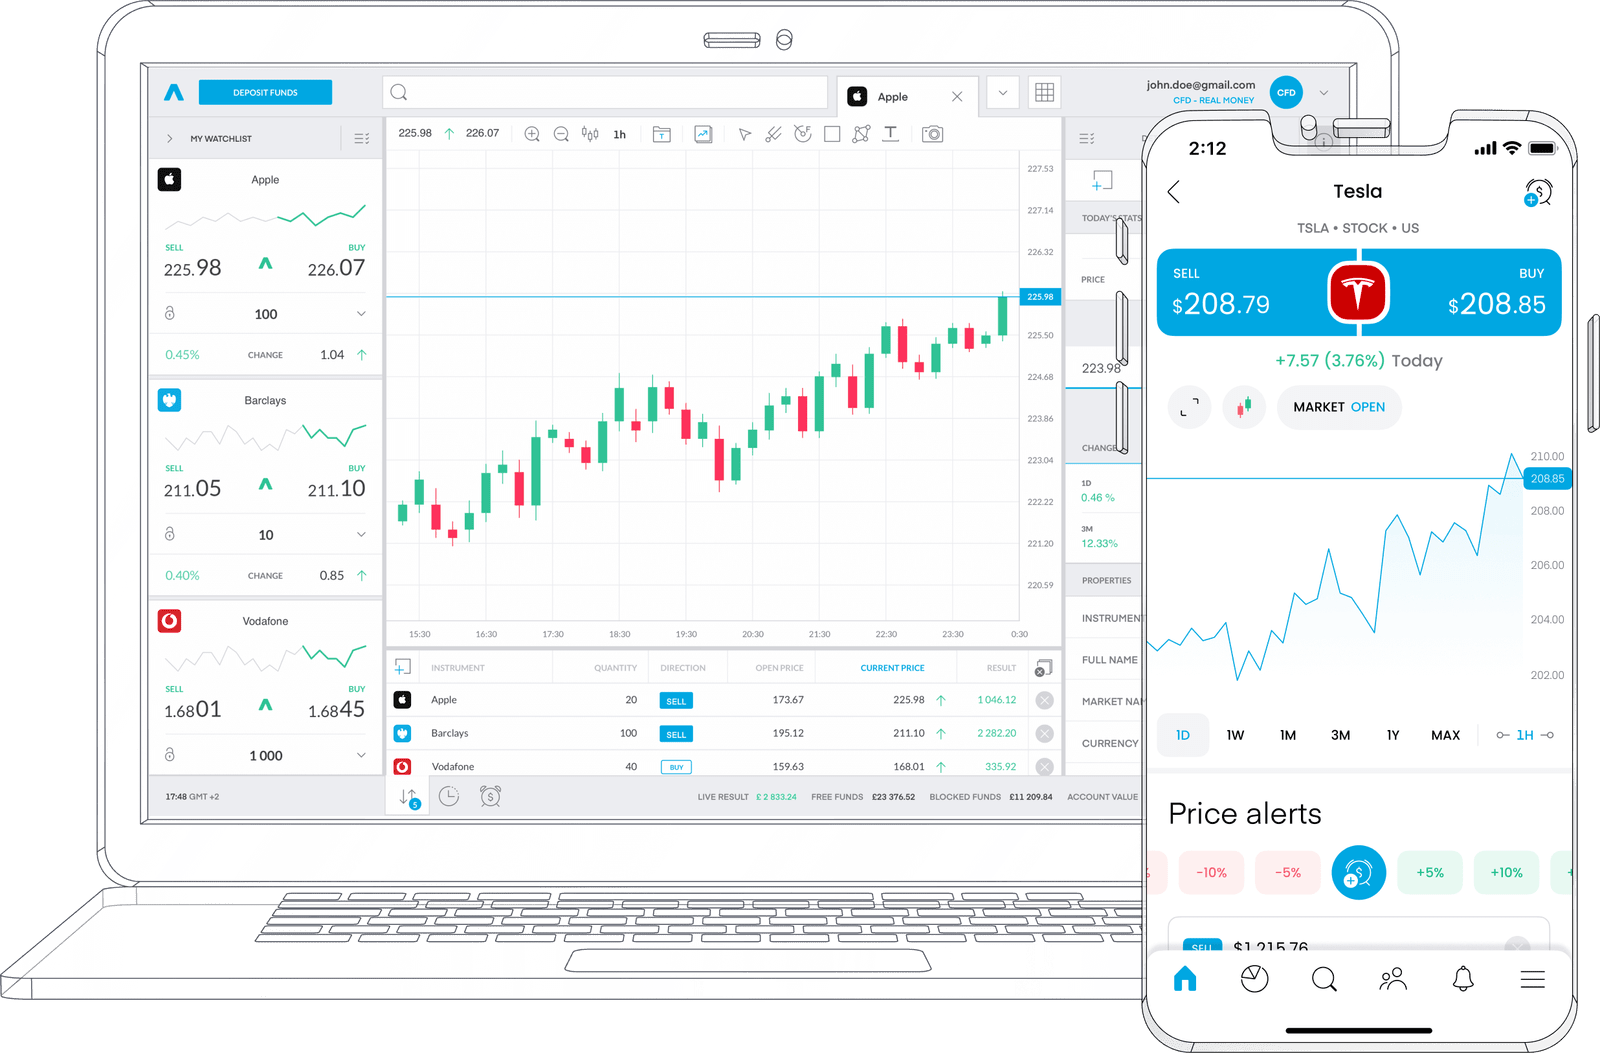This screenshot has height=1053, width=1600.
Task: Open Vodafone quantity dropdown showing 1 000
Action: (x=361, y=756)
